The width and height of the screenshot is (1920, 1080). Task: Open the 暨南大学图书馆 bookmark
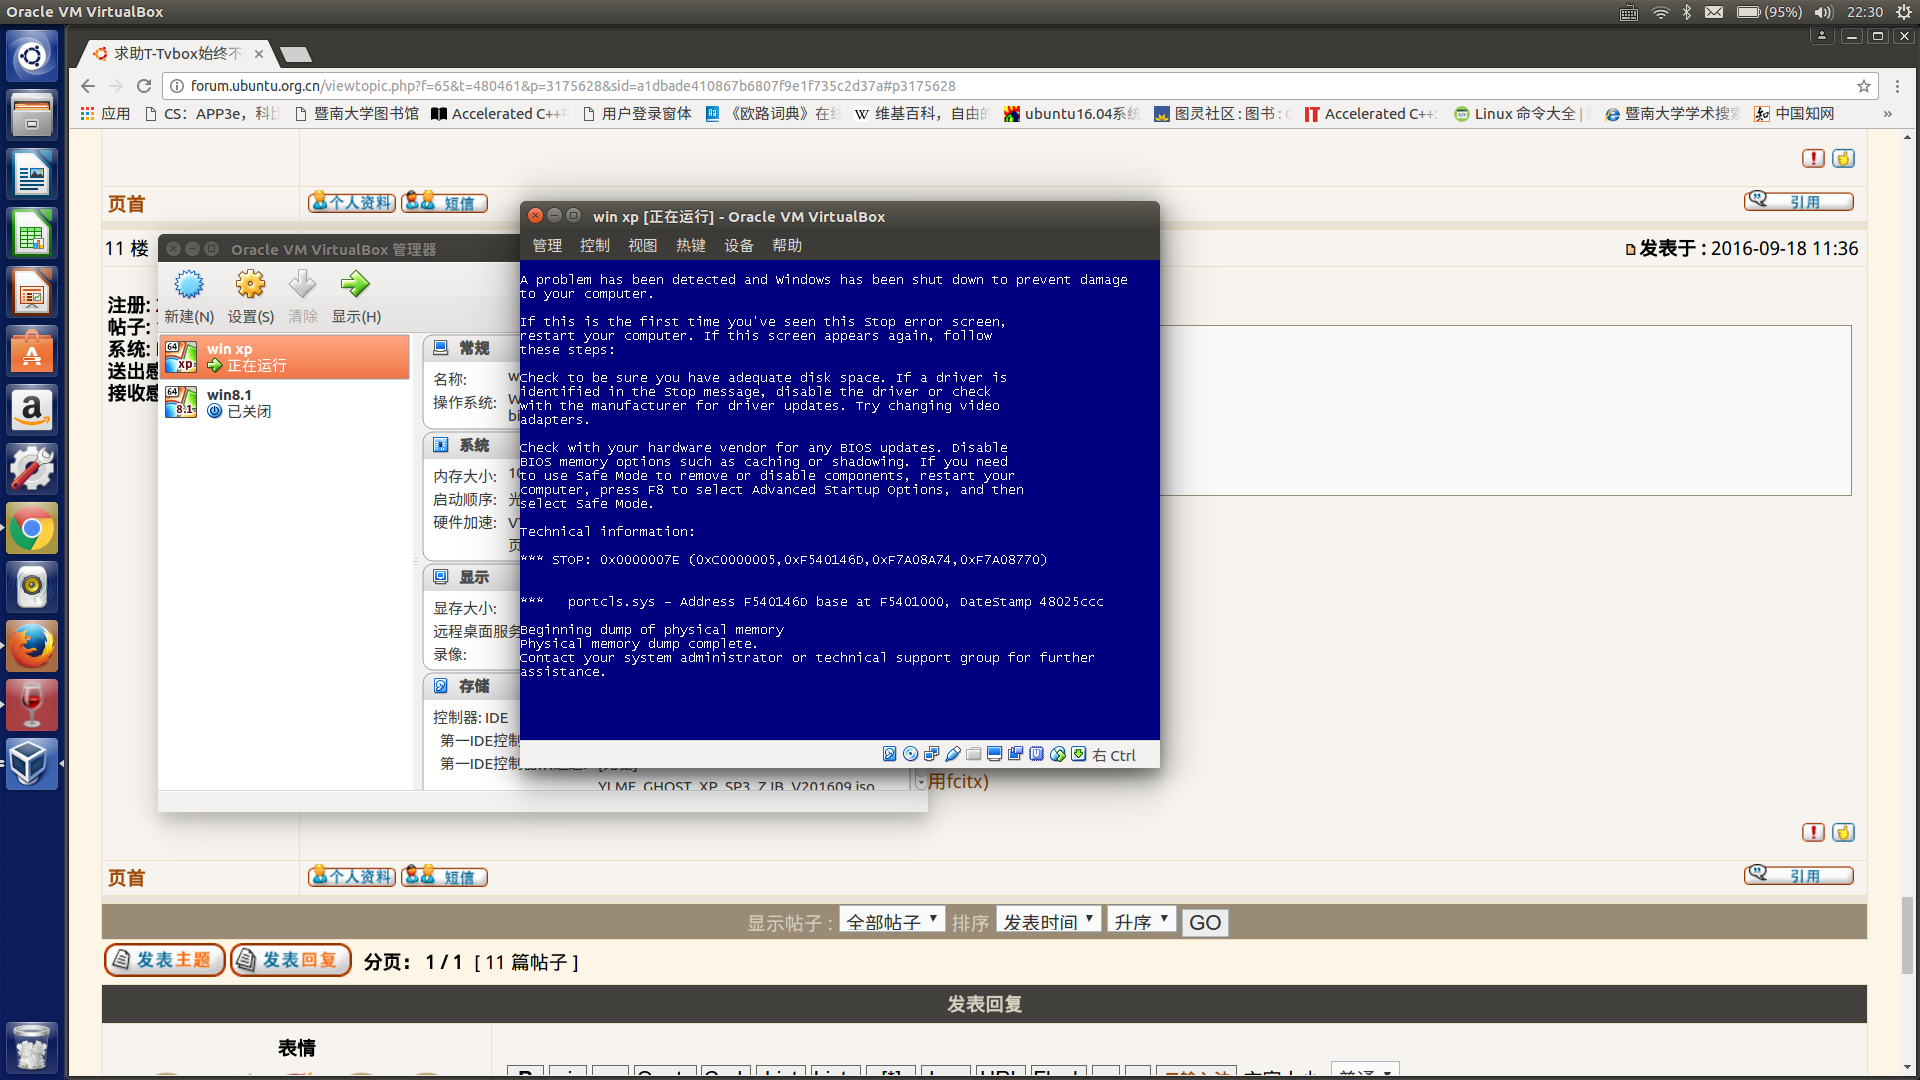(x=357, y=114)
